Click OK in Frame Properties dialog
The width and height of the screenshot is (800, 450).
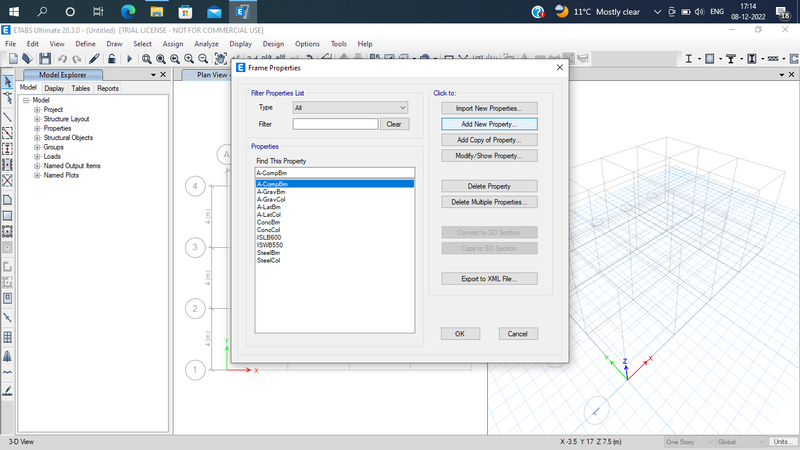coord(460,334)
